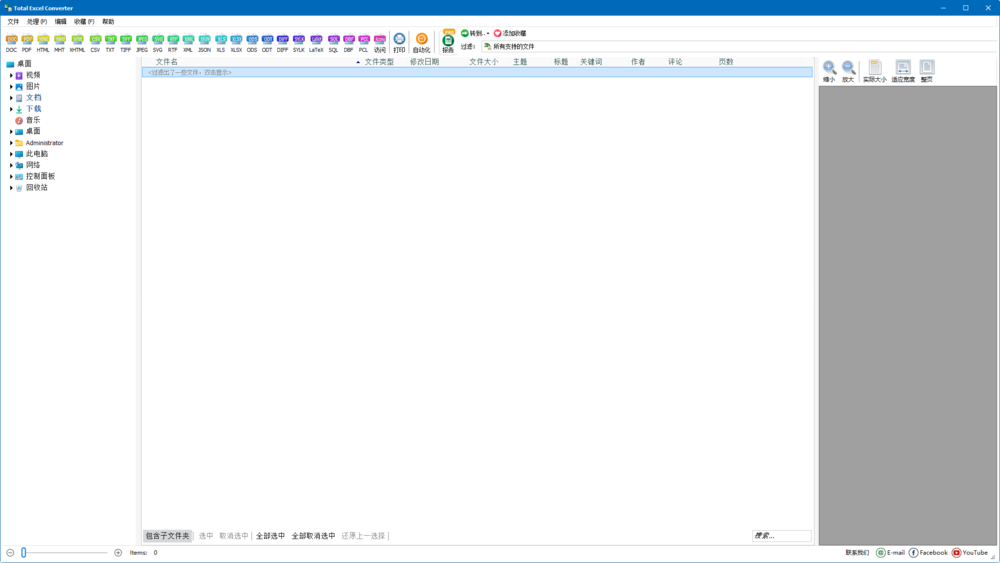Click 添加收藏 add to favorites
Viewport: 1000px width, 563px height.
tap(510, 33)
